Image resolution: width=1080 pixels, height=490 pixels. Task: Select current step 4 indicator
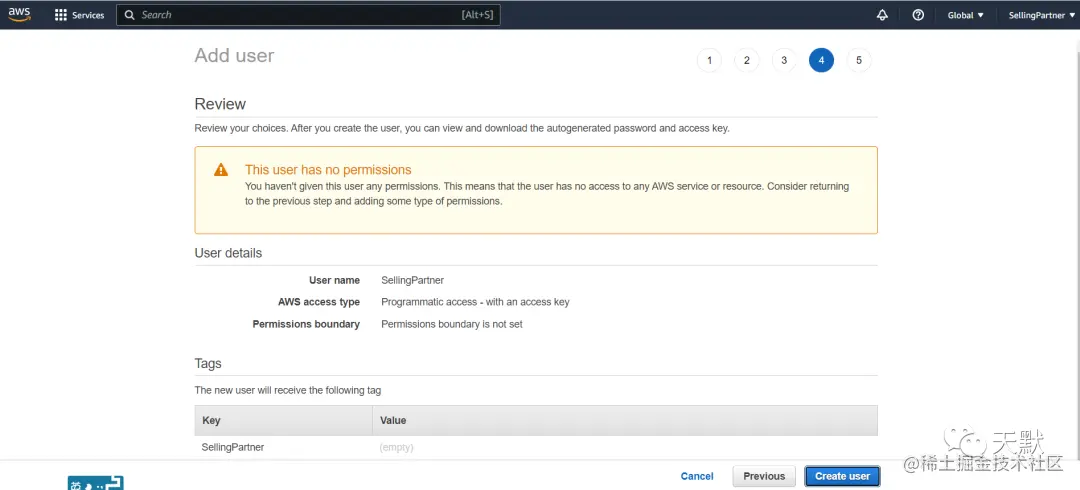[821, 61]
